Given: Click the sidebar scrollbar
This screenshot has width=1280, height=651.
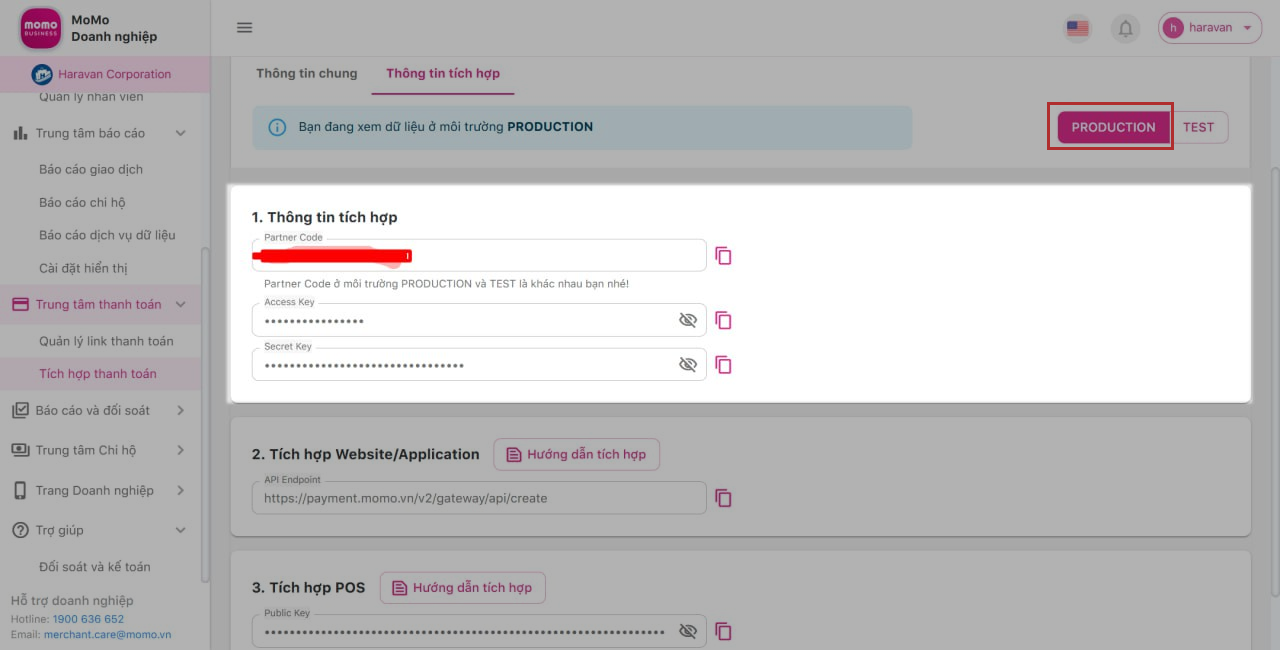Looking at the screenshot, I should tap(205, 415).
